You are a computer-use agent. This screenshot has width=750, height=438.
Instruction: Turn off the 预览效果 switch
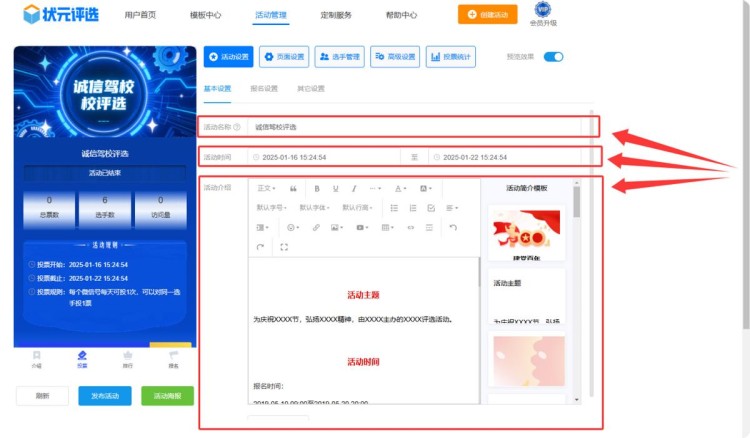[x=553, y=57]
